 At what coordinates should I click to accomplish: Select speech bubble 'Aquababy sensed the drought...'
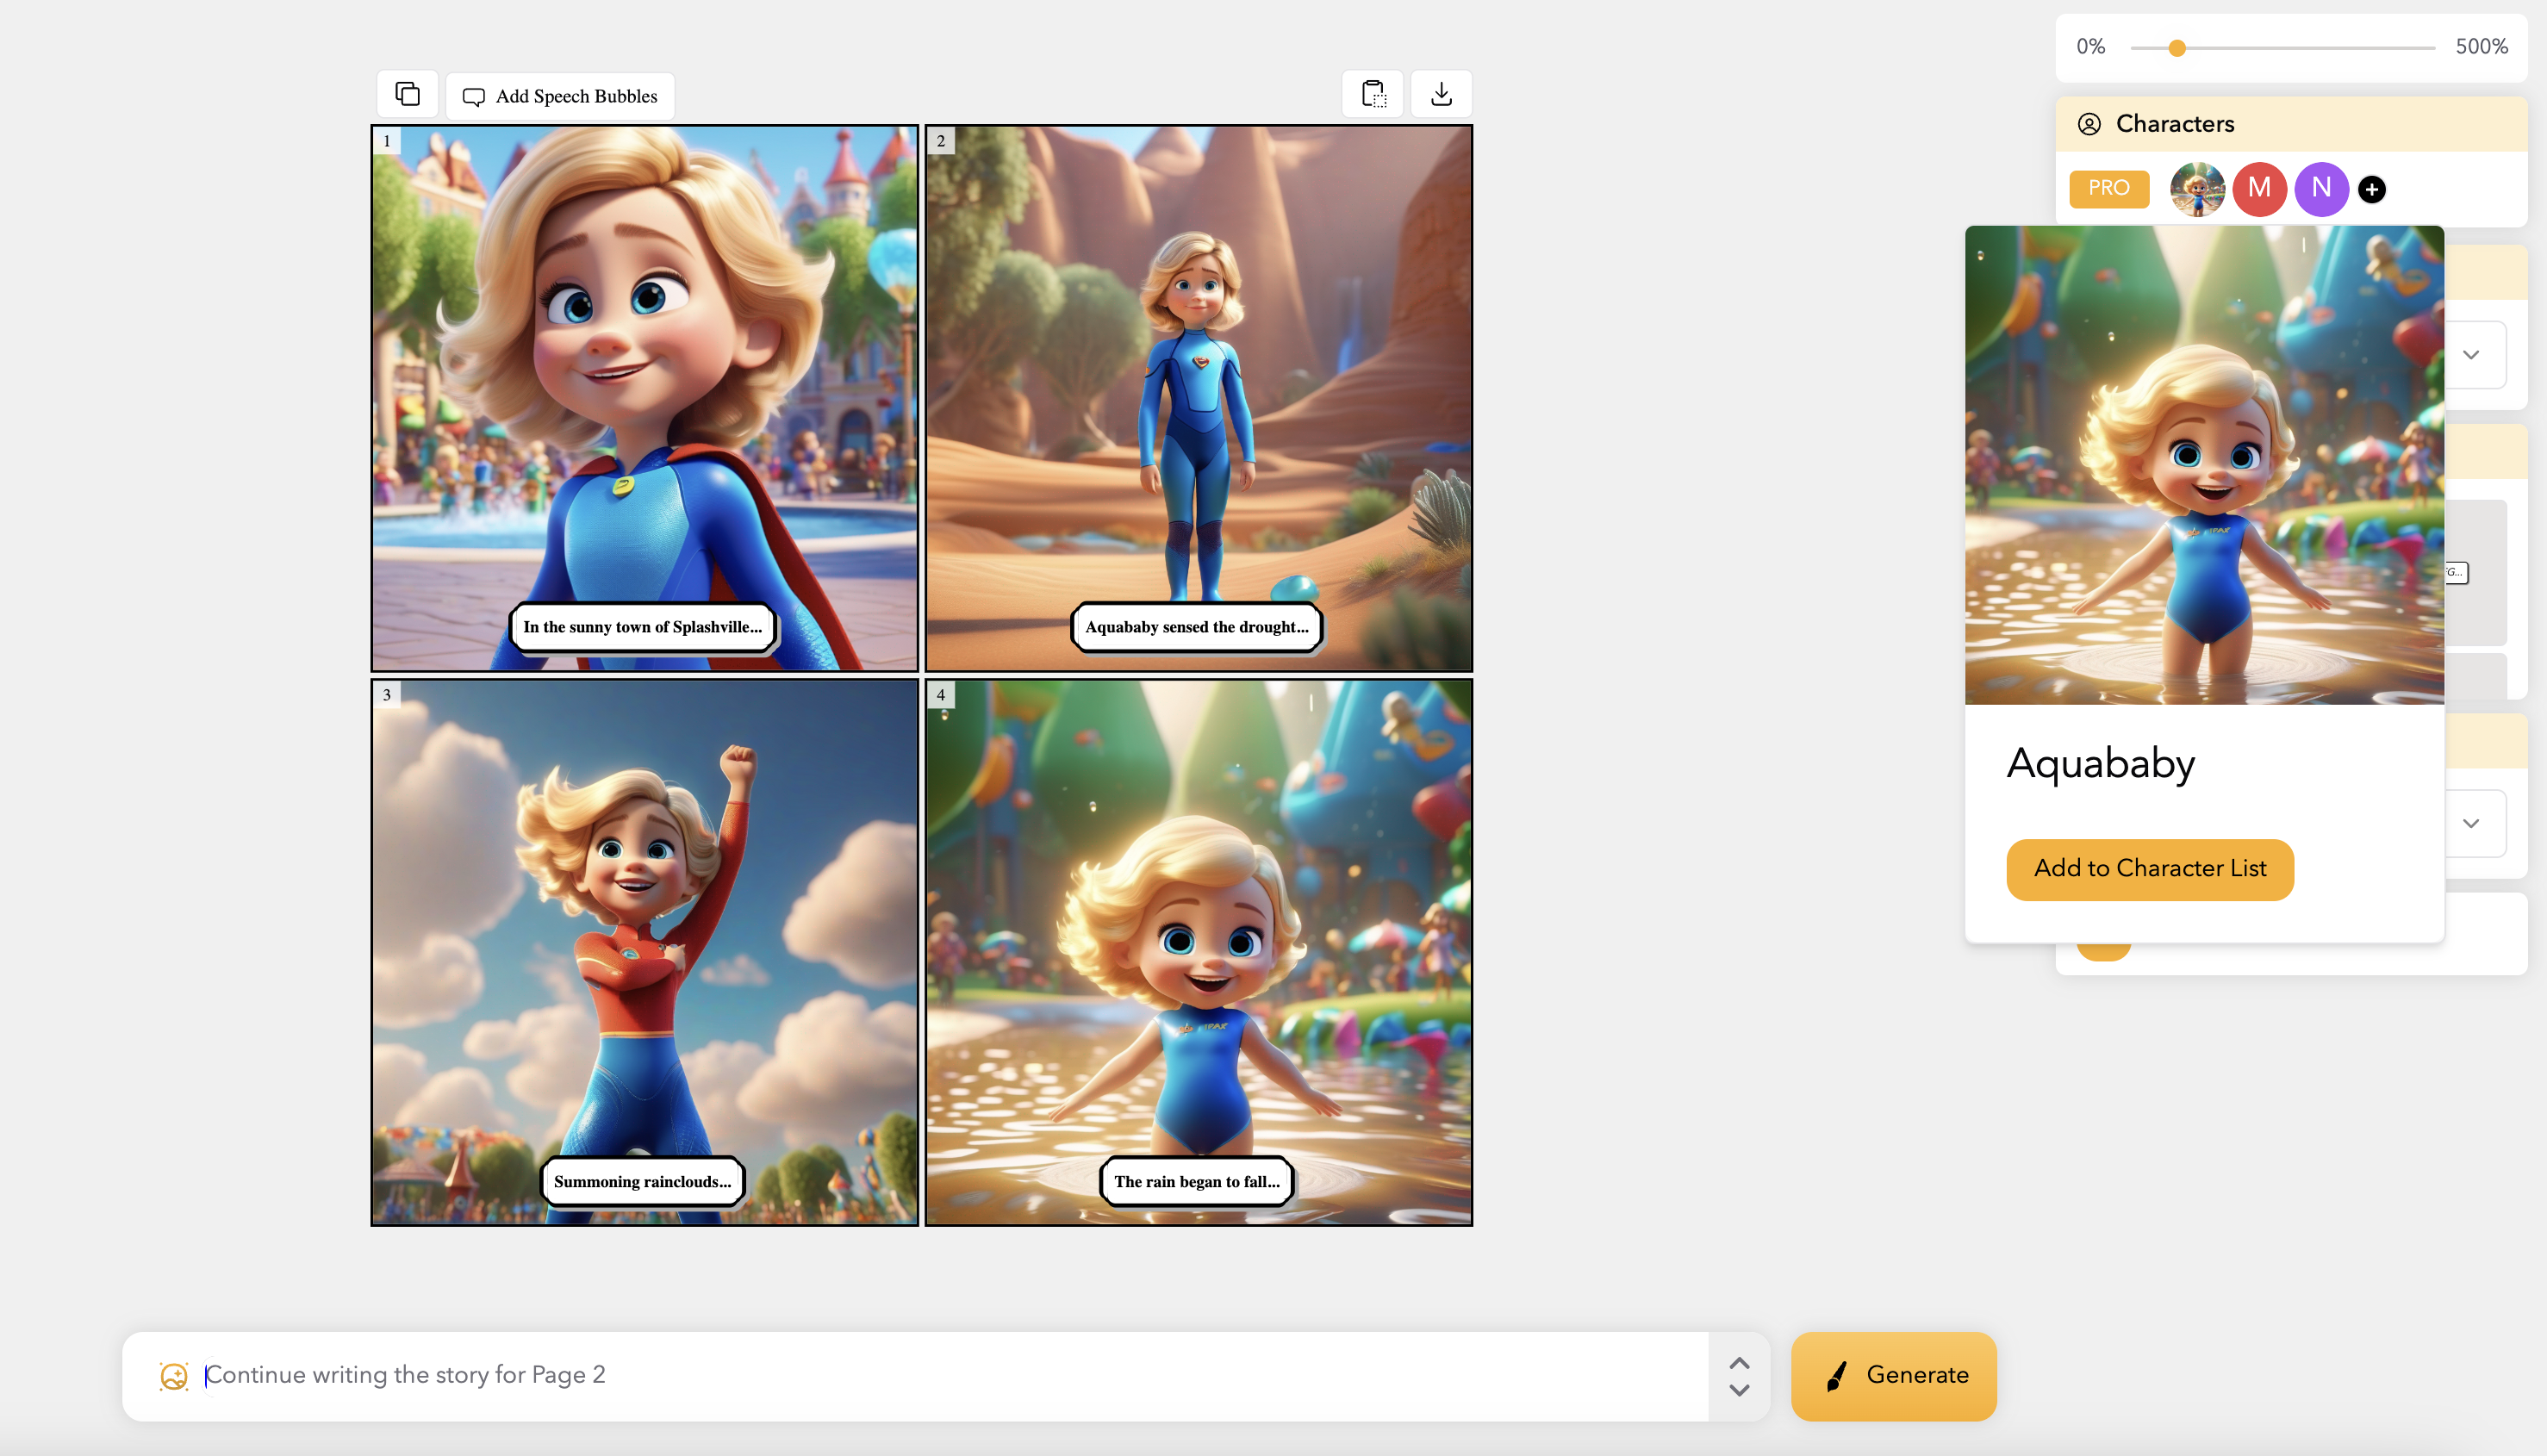pyautogui.click(x=1196, y=627)
